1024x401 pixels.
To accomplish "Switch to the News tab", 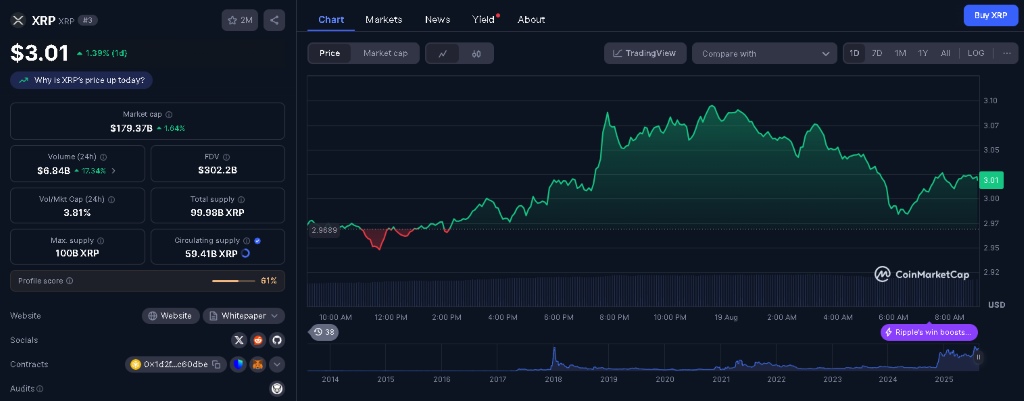I will click(437, 20).
